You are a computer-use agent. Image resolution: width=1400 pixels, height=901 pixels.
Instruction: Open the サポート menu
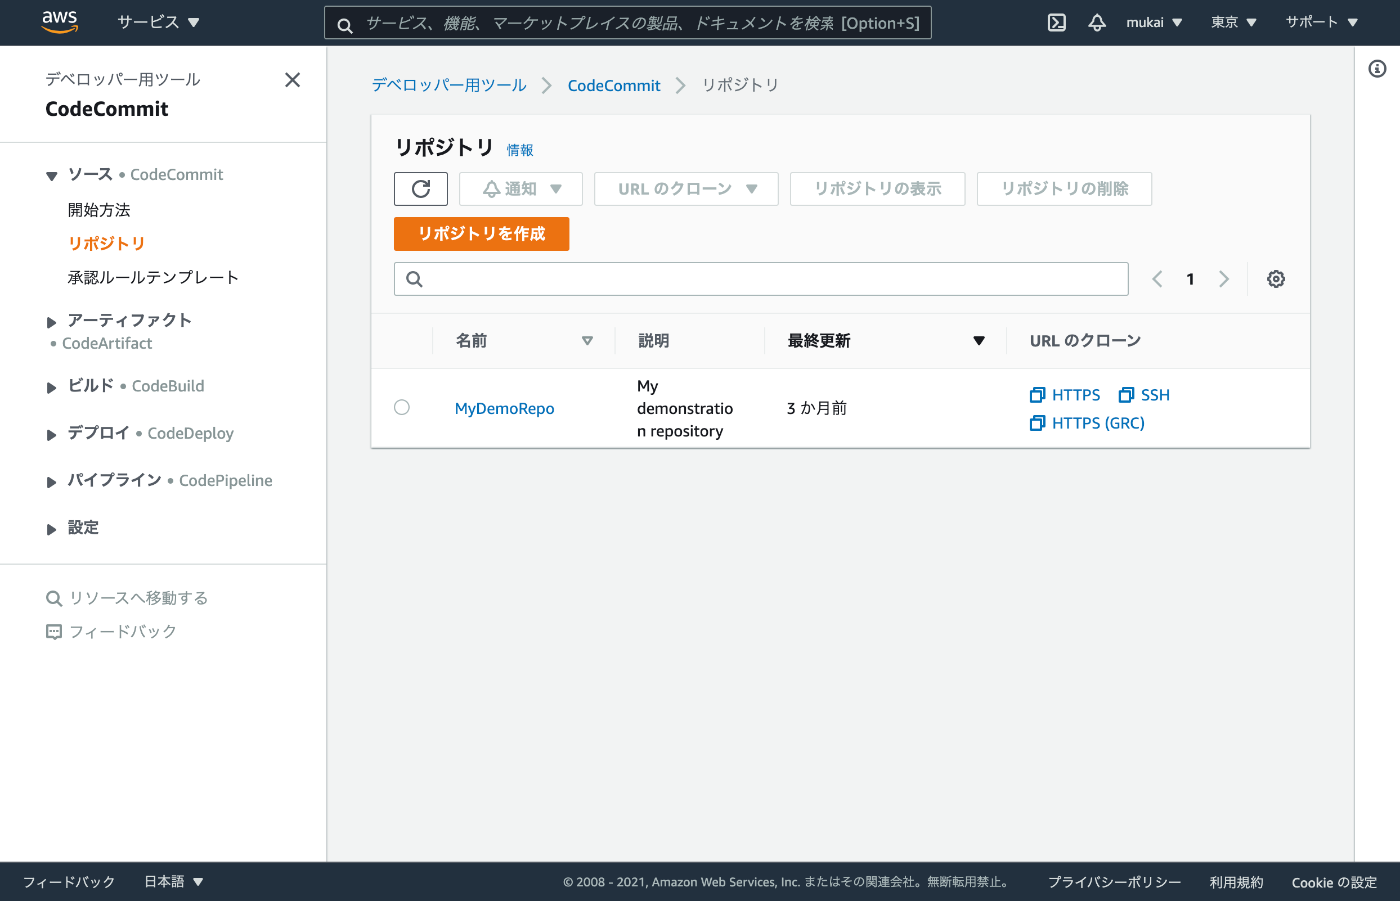(x=1322, y=22)
